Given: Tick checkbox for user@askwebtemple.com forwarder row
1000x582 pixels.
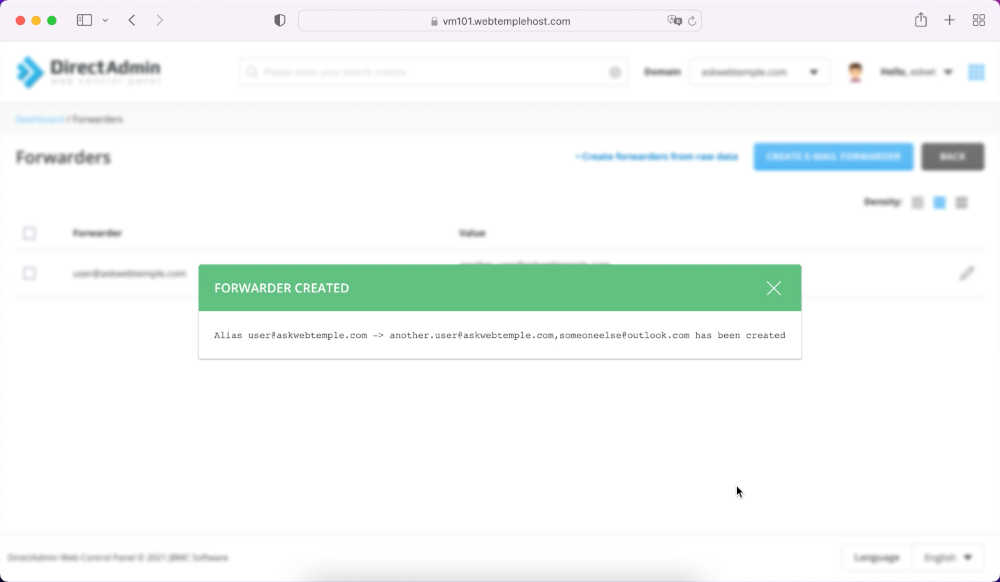Looking at the screenshot, I should coord(29,273).
